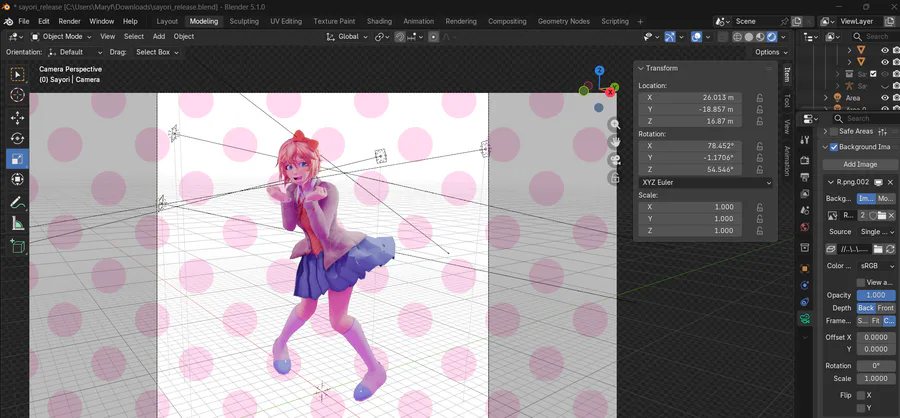Open the Object properties tab icon
The image size is (900, 418).
[x=805, y=268]
